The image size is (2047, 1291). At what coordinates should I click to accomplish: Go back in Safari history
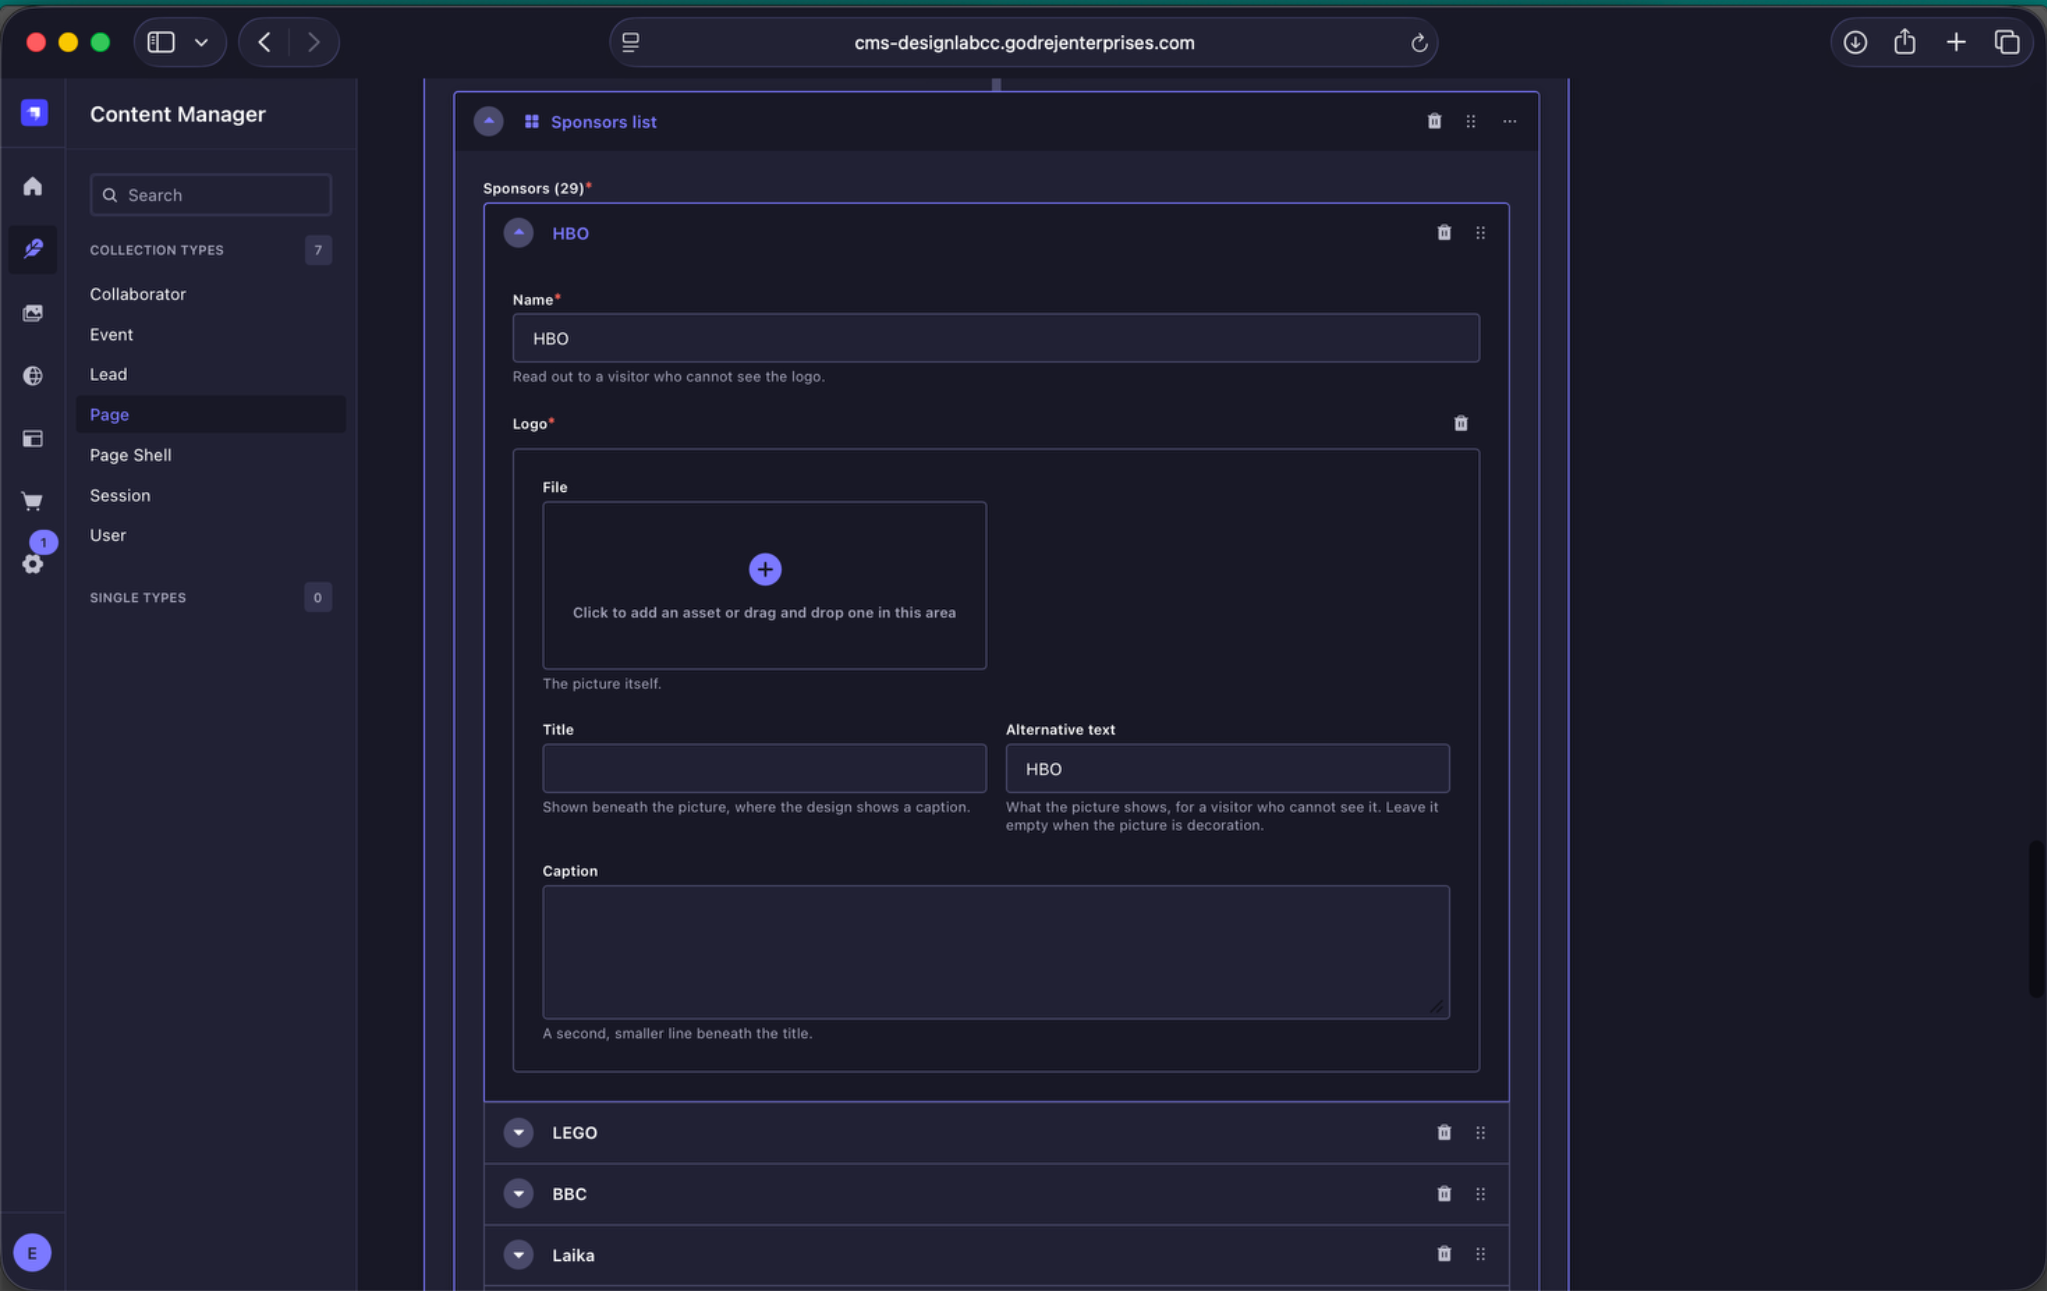coord(264,42)
